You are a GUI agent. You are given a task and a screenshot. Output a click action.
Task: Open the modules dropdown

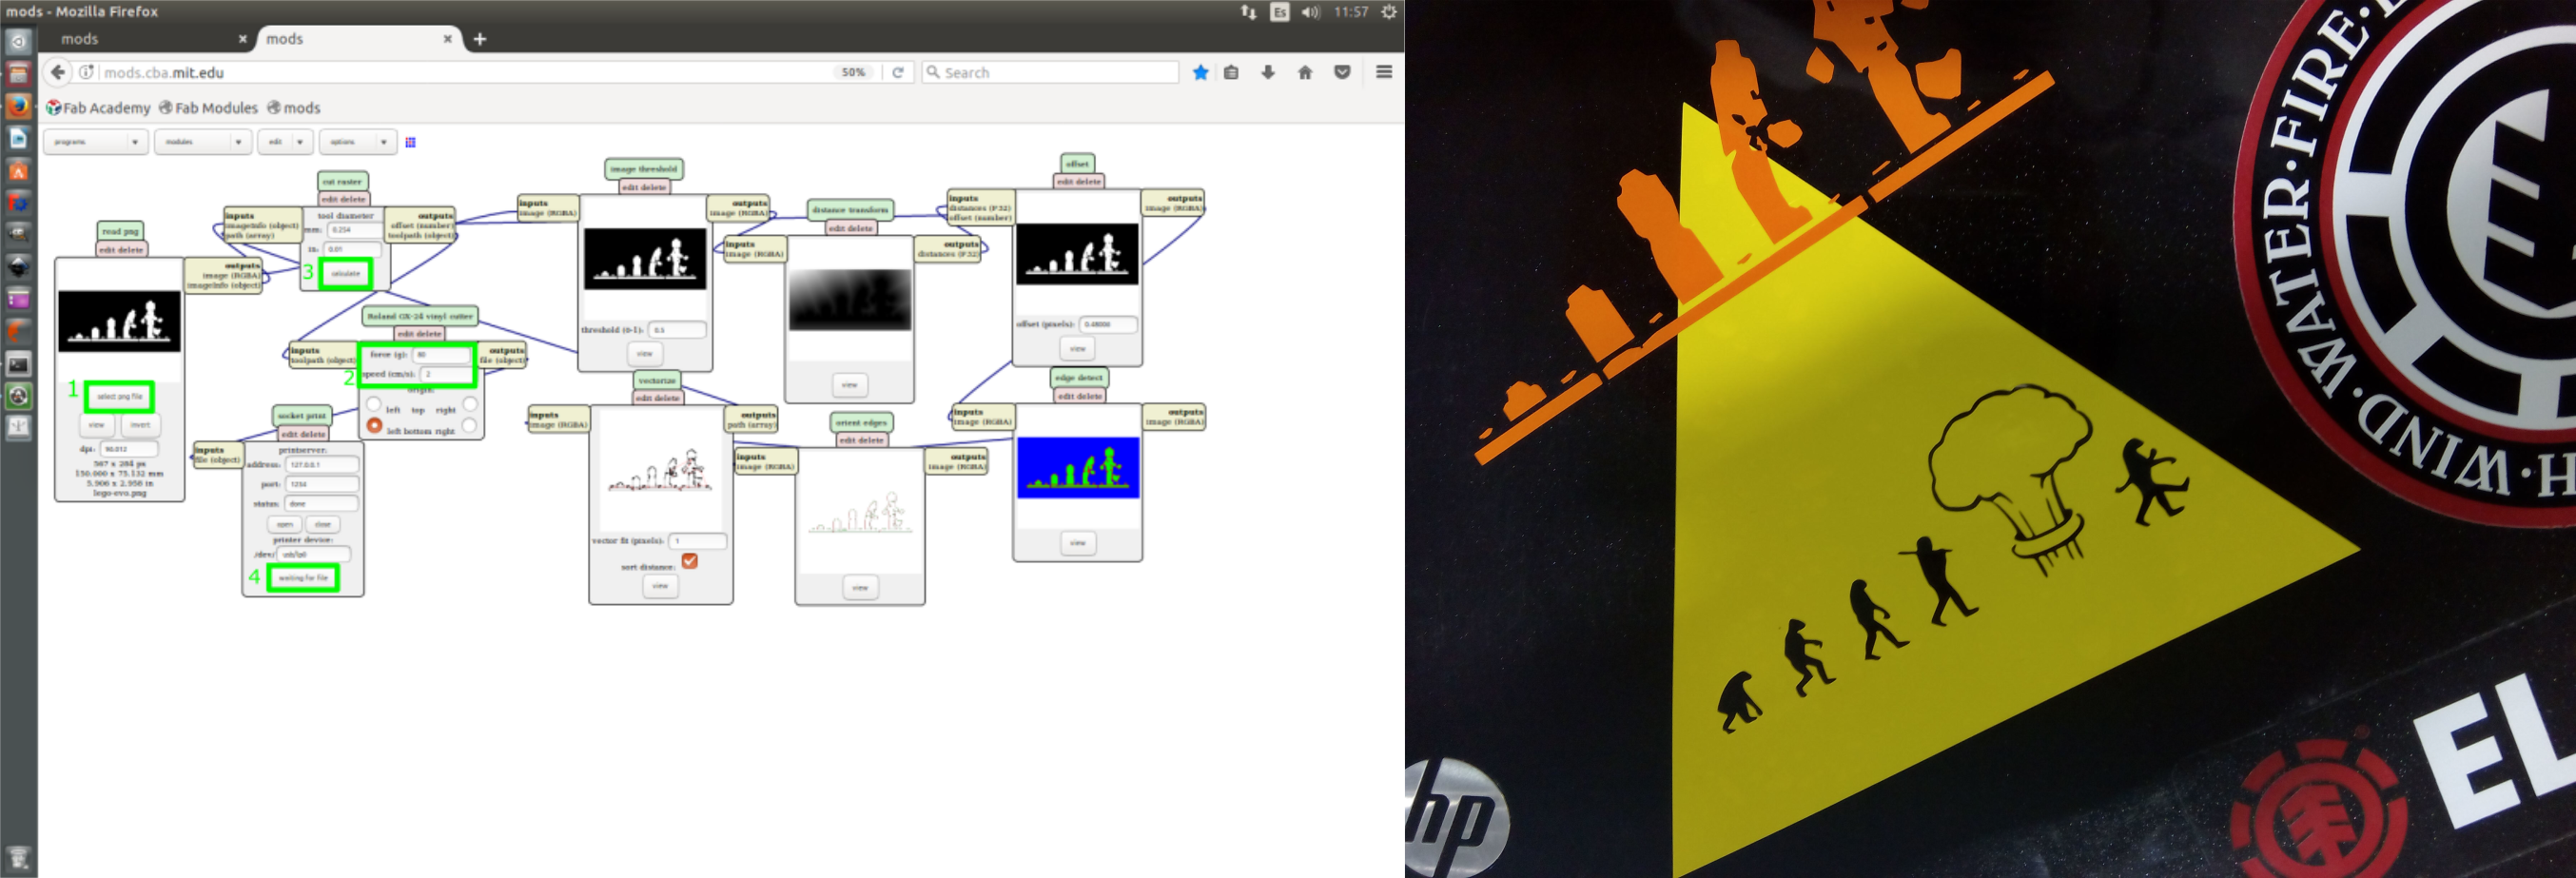coord(204,142)
